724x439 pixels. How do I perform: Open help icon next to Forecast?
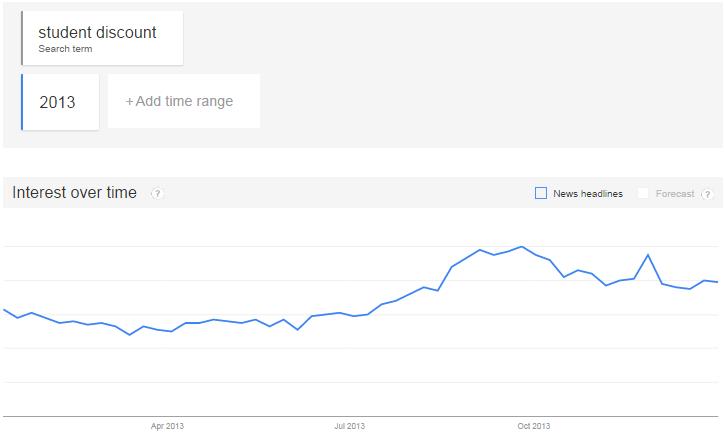click(707, 194)
